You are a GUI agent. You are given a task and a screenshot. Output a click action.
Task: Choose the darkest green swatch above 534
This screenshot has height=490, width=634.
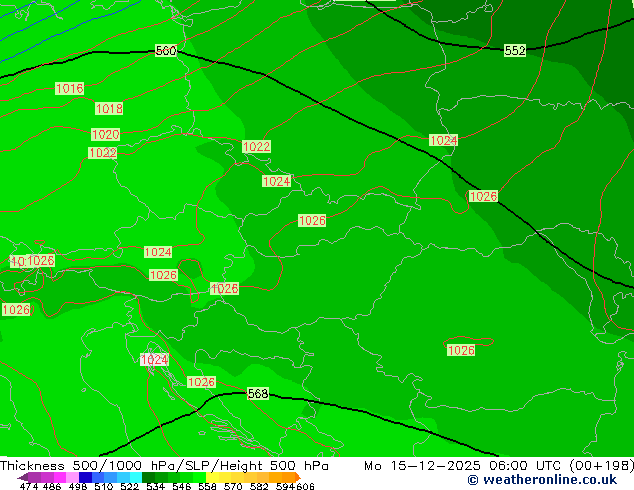click(x=148, y=477)
